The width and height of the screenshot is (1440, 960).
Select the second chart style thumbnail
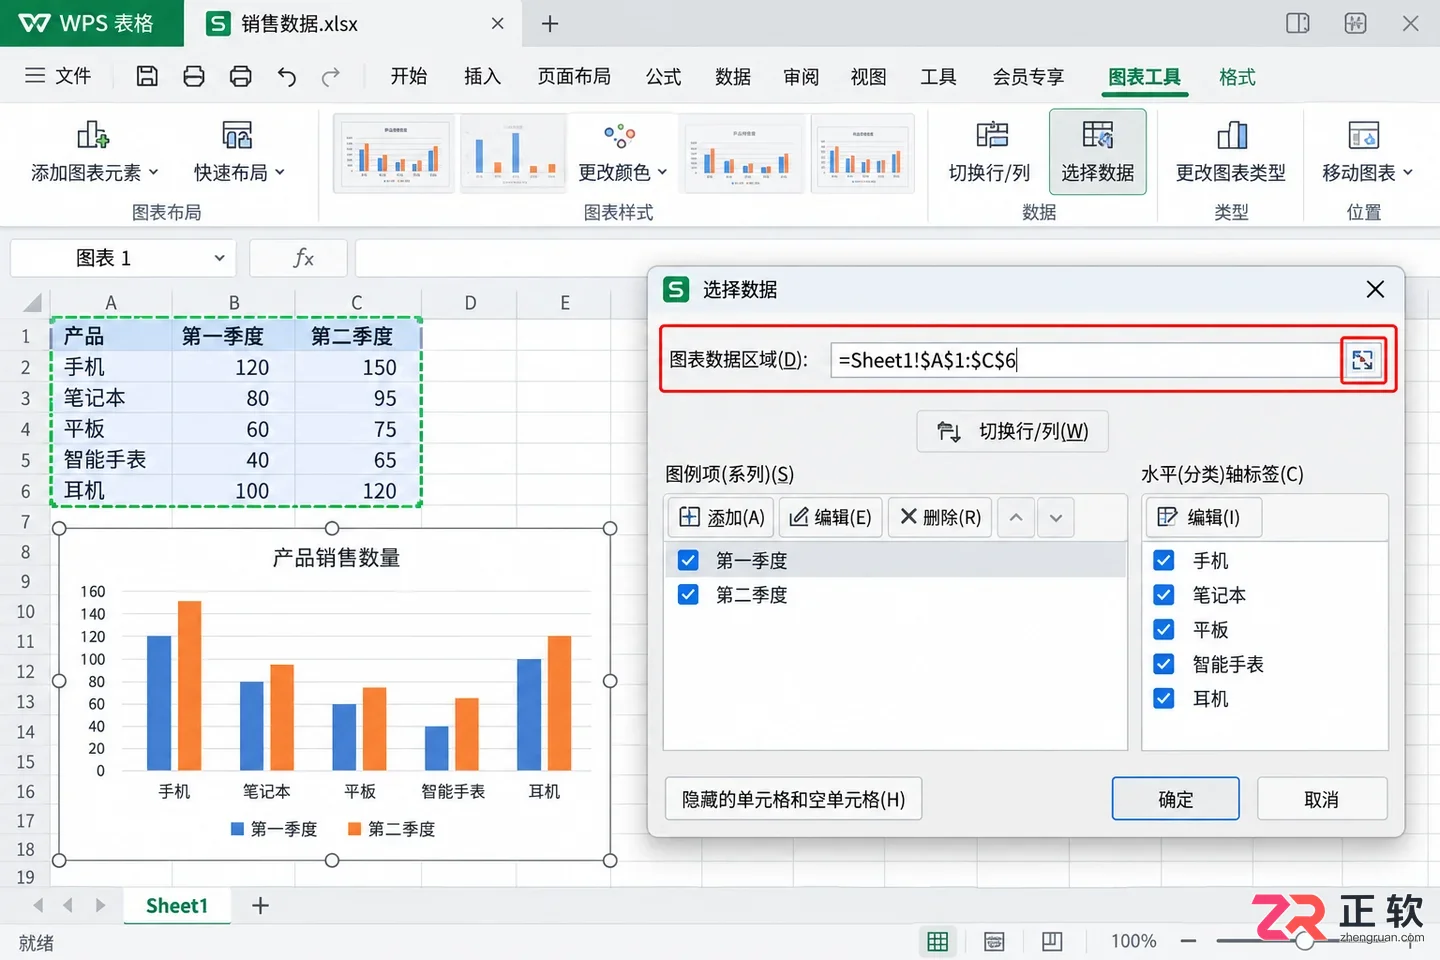point(513,153)
